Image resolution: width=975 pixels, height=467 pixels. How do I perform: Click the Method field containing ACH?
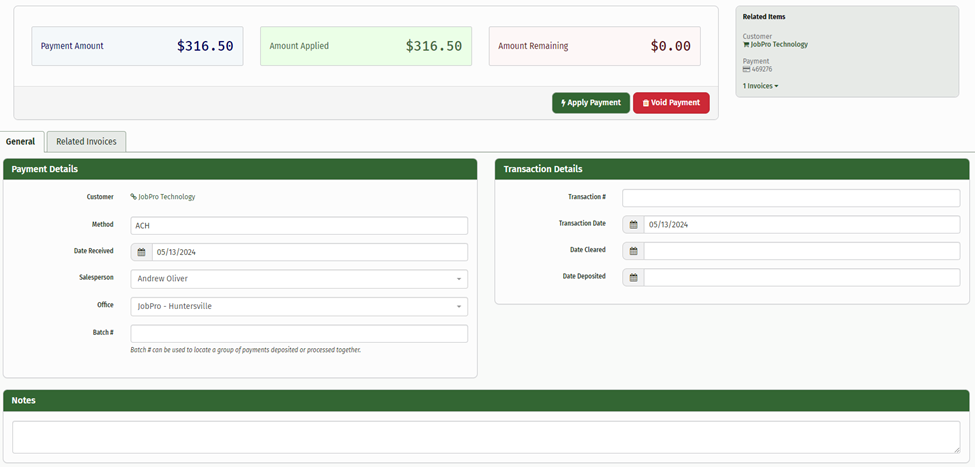pyautogui.click(x=298, y=226)
